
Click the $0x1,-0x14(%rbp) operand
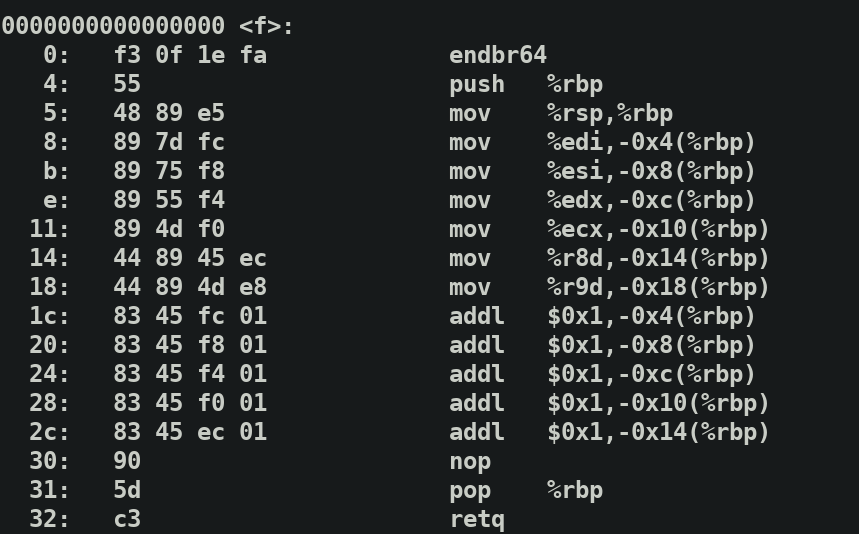658,432
